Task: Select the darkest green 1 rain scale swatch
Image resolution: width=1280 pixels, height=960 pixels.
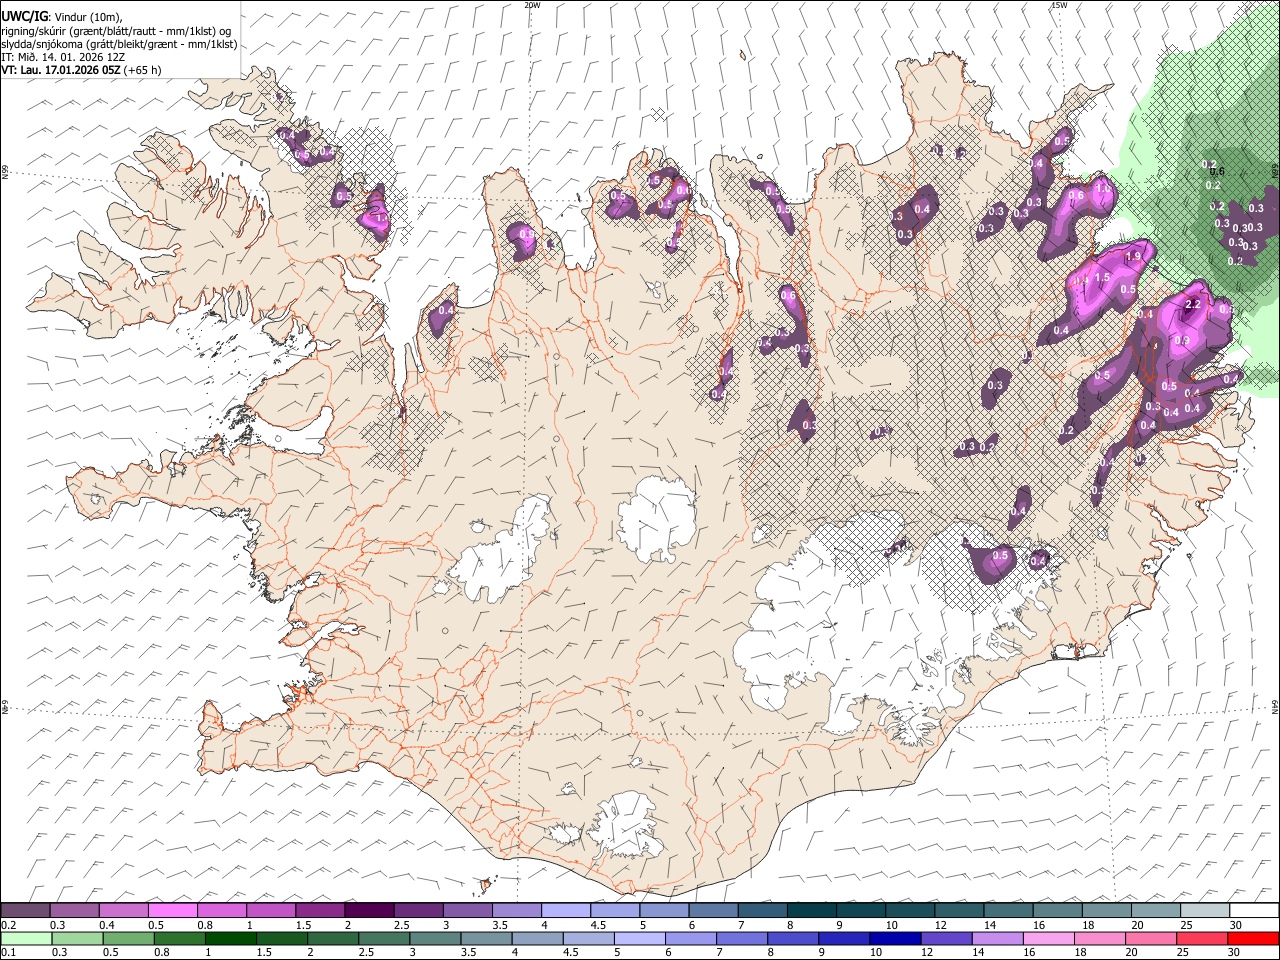Action: click(230, 938)
